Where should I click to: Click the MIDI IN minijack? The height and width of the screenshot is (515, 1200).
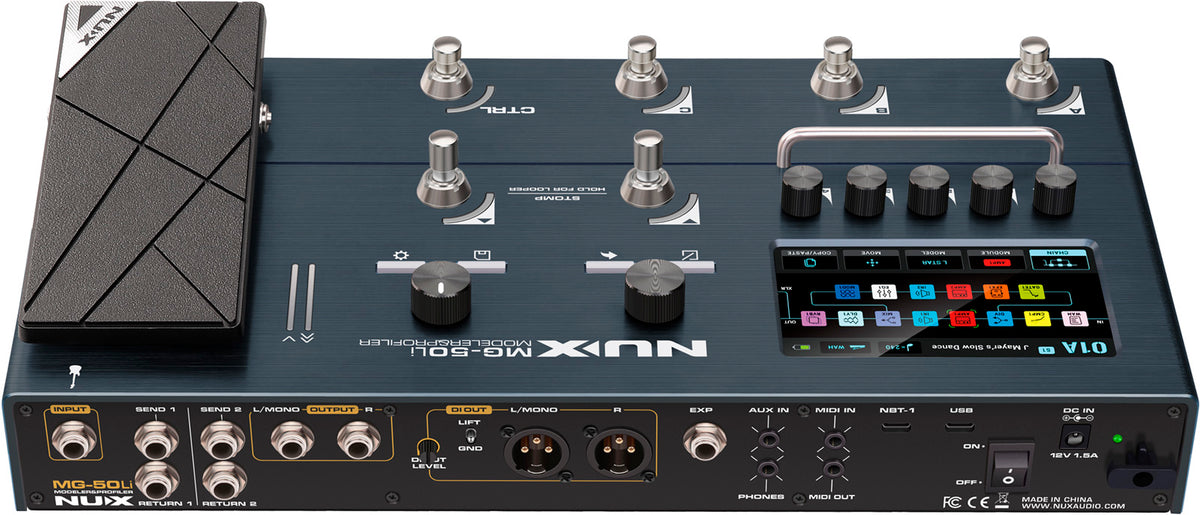835,438
